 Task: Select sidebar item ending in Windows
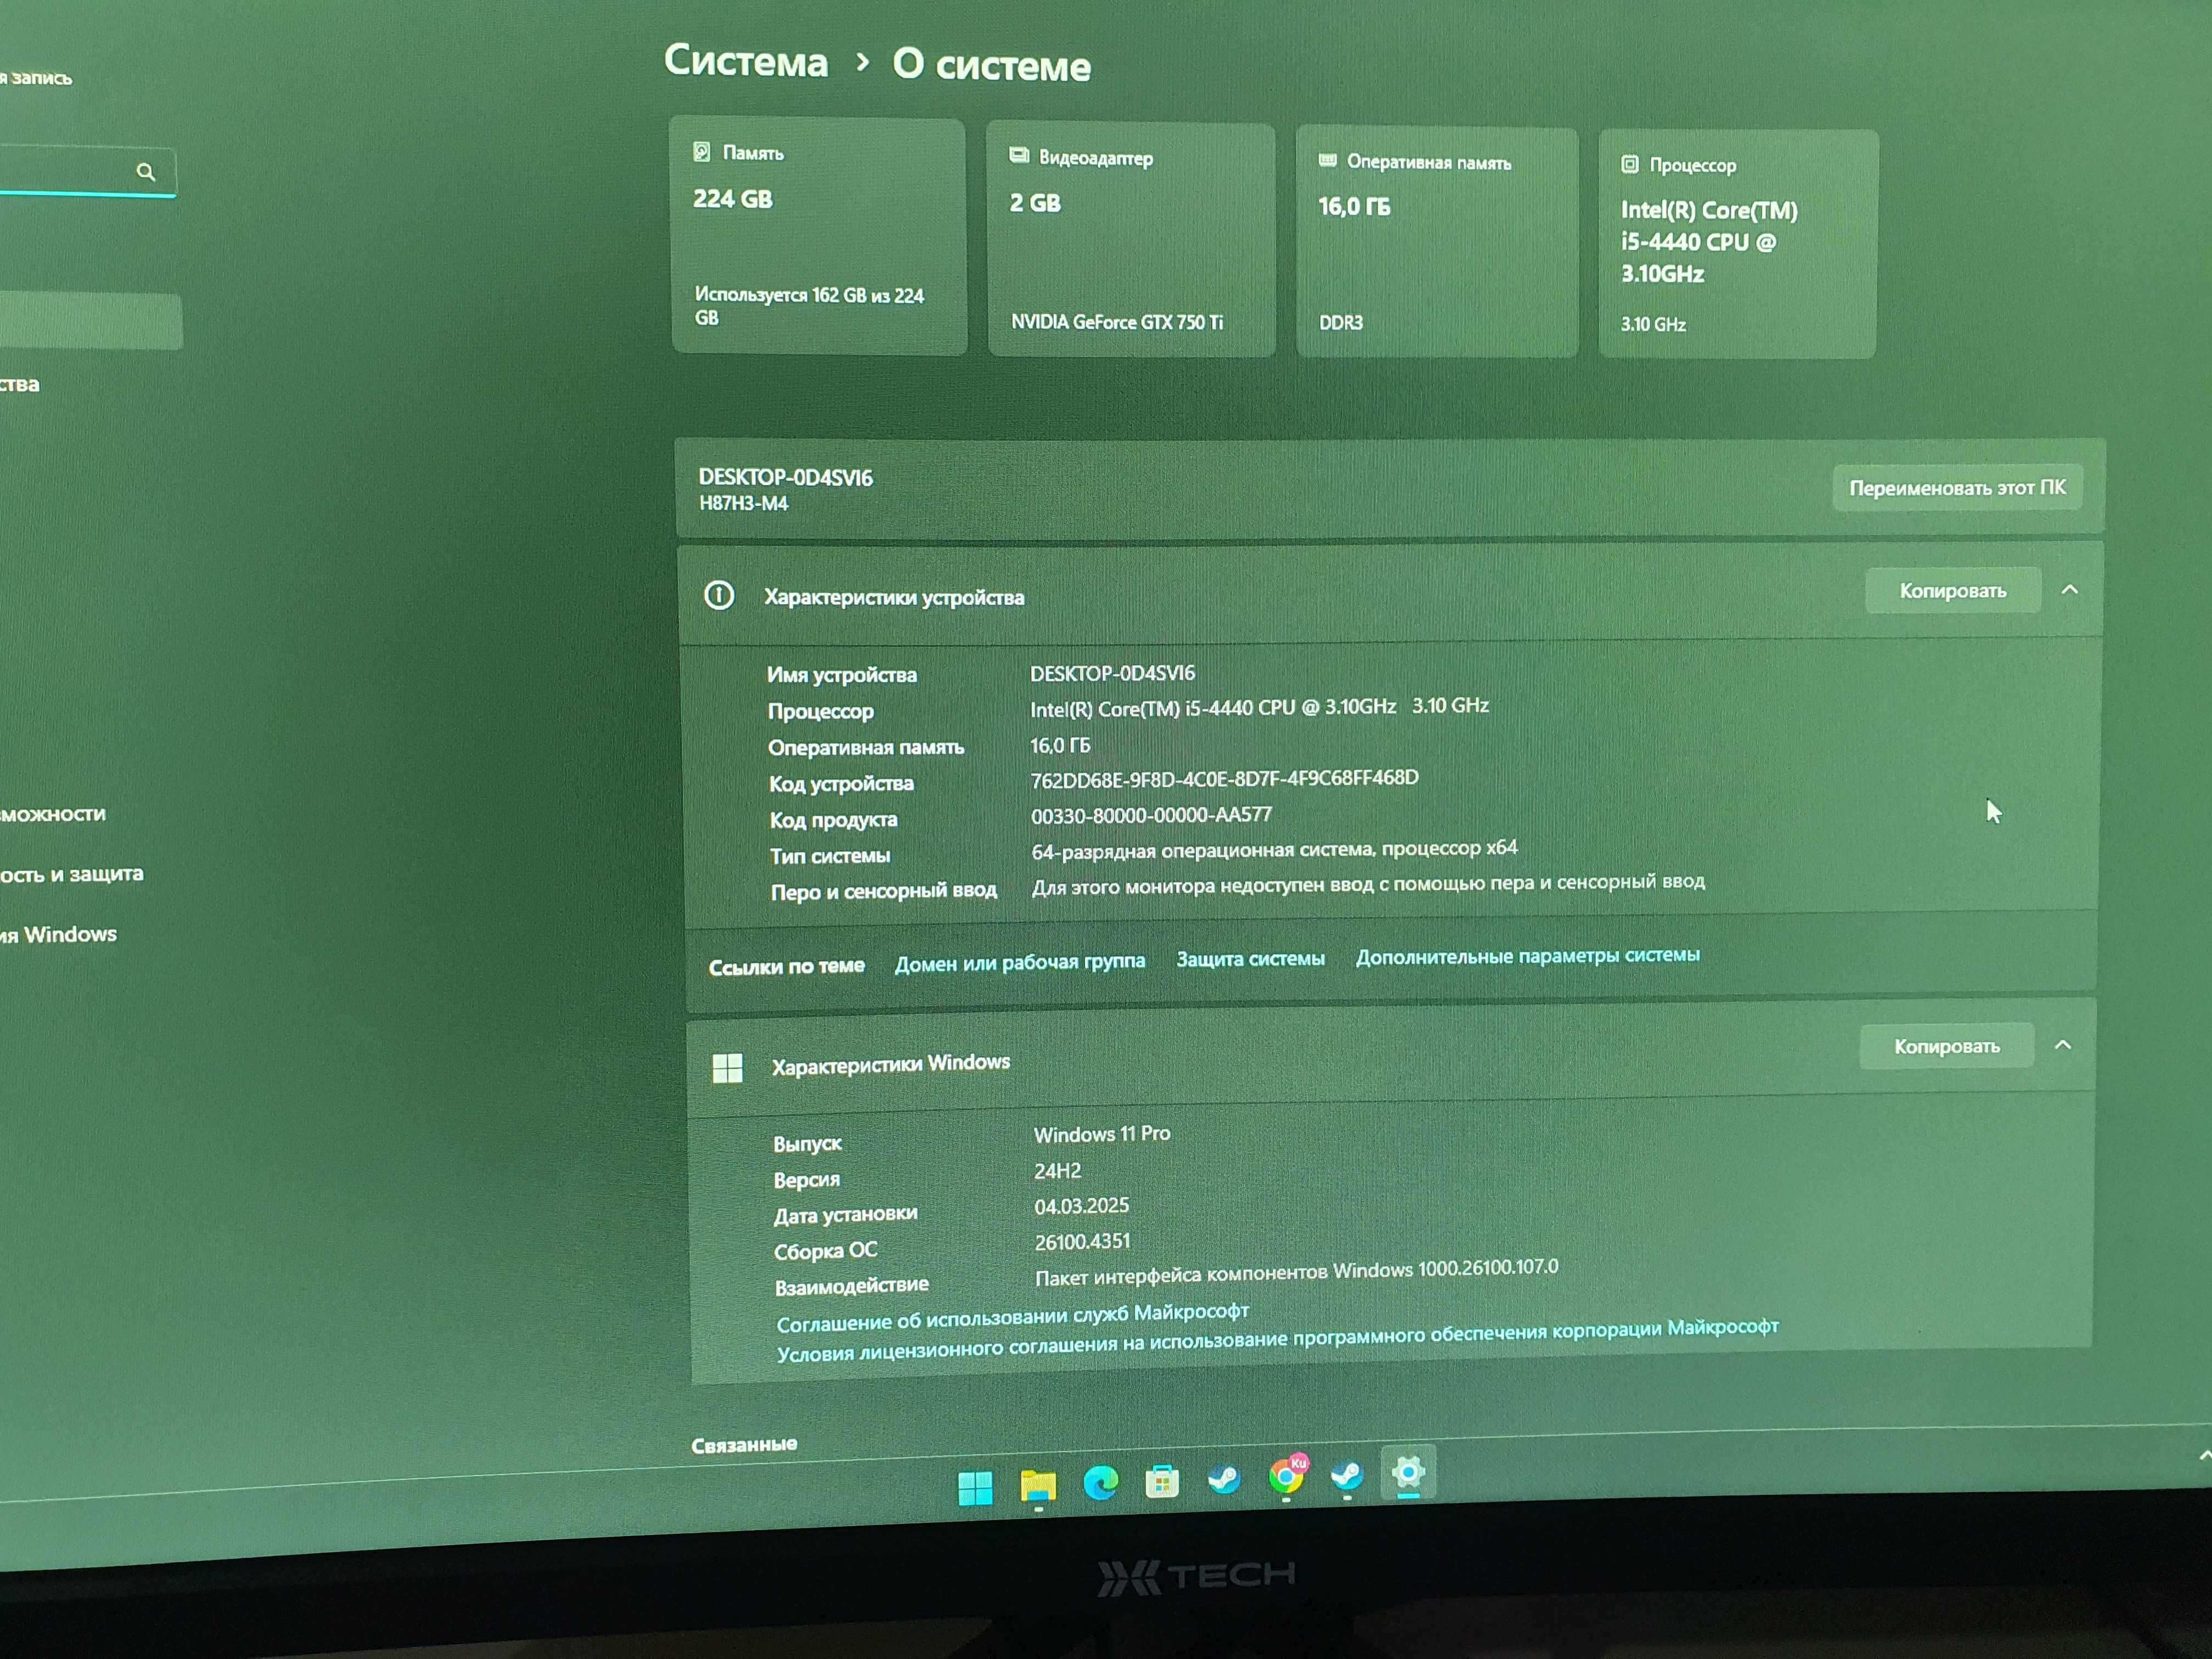pos(58,934)
